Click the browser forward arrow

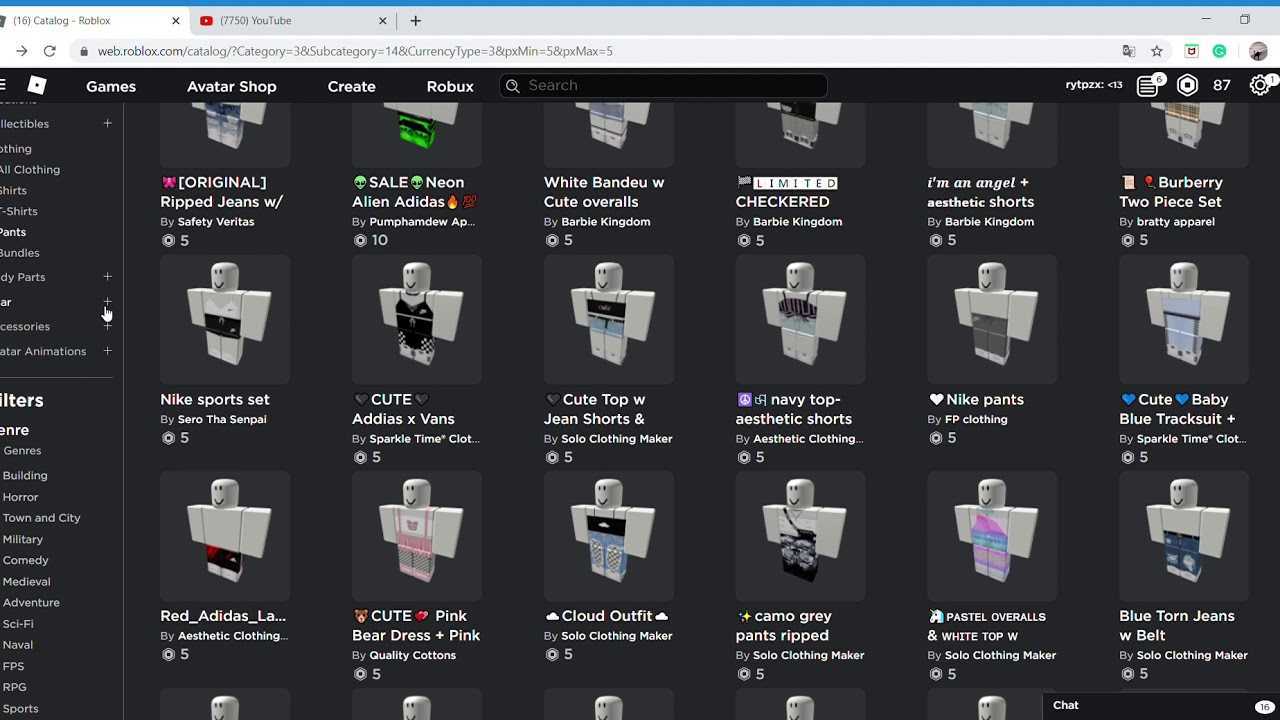tap(22, 51)
